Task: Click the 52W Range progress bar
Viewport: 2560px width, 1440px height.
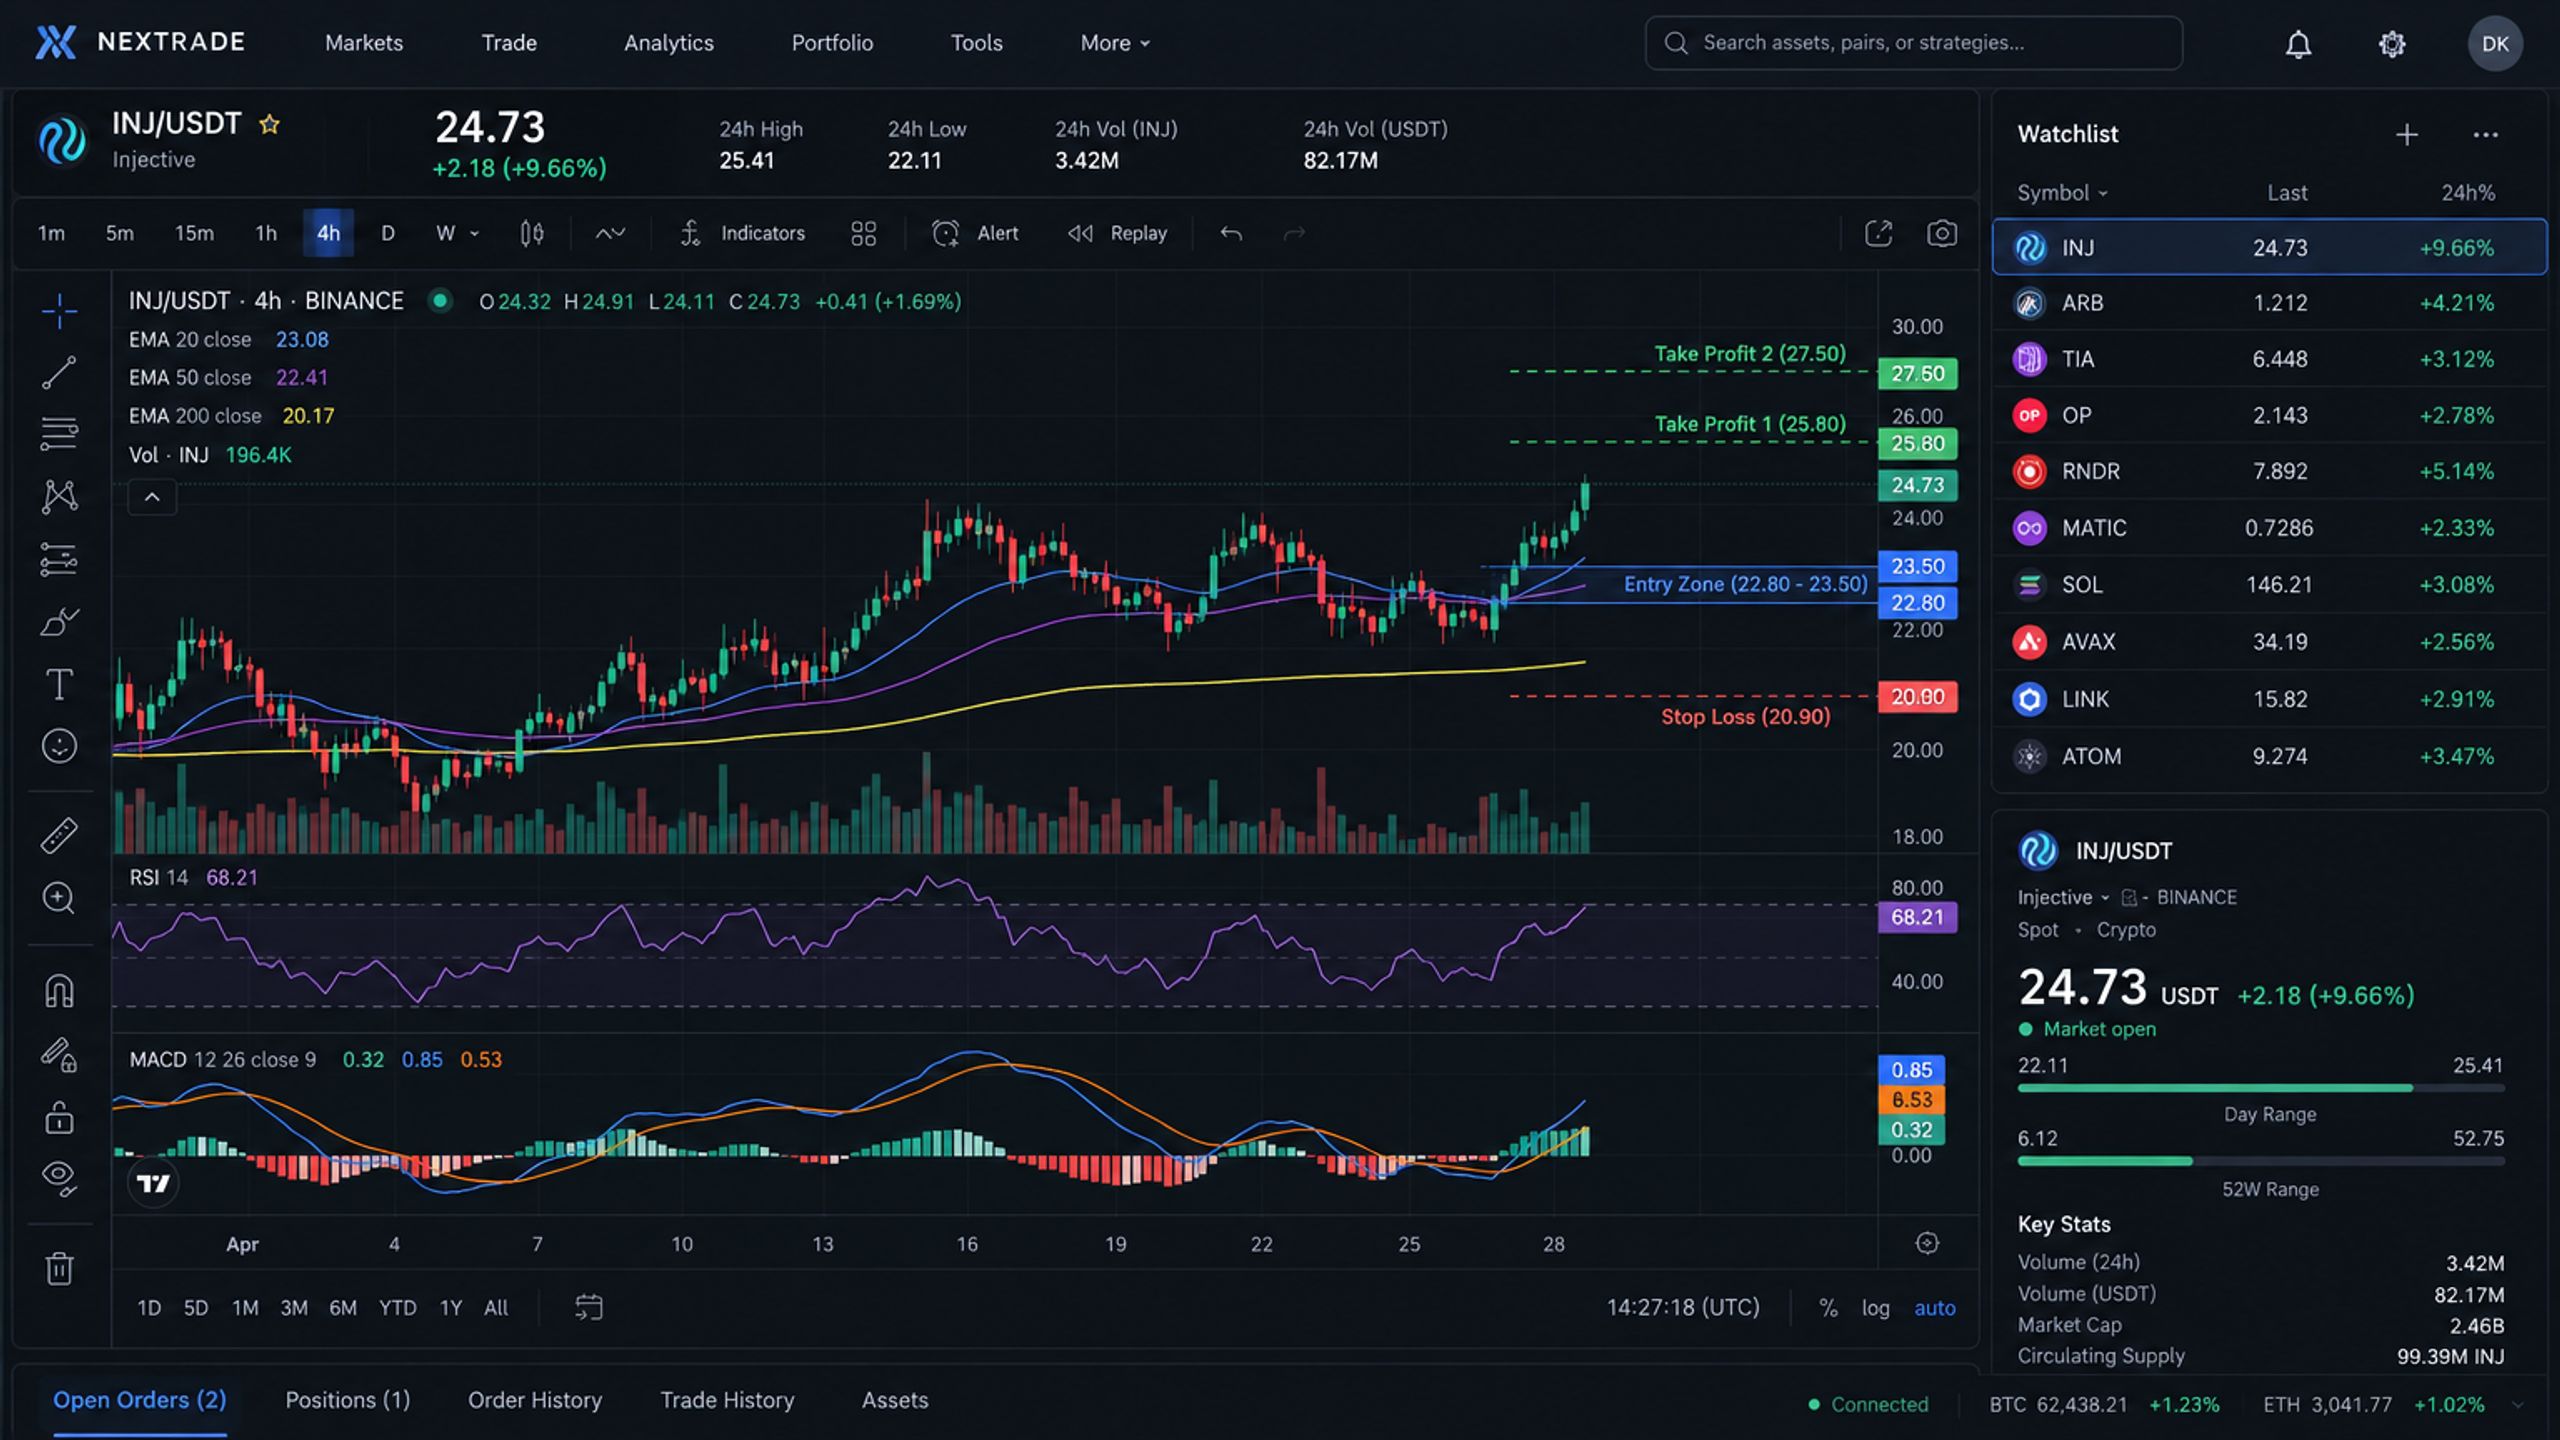Action: click(x=2261, y=1161)
